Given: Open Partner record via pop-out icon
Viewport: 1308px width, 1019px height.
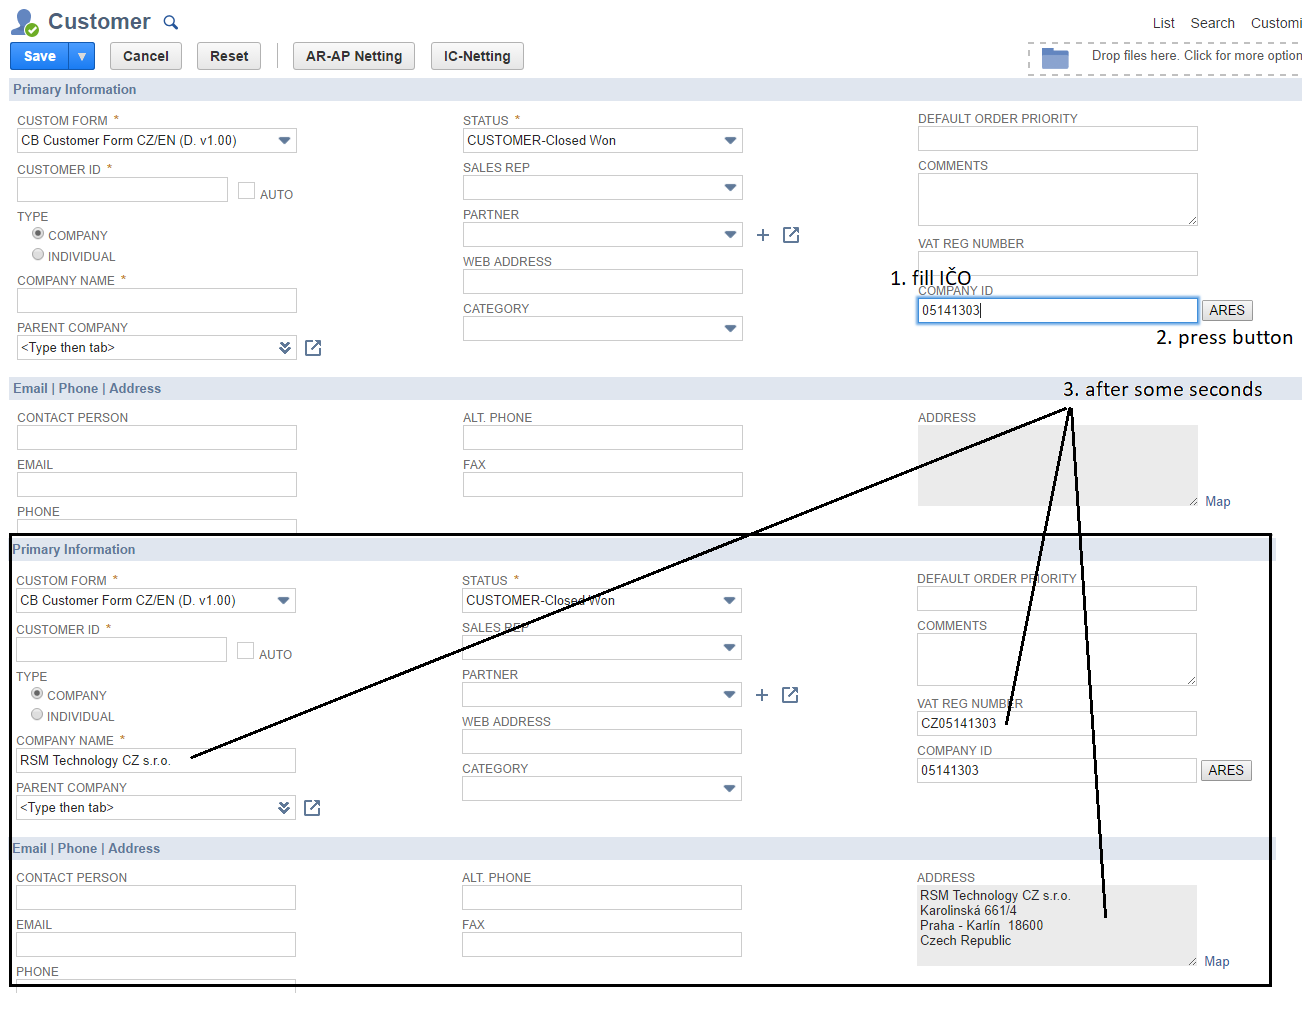Looking at the screenshot, I should point(791,235).
